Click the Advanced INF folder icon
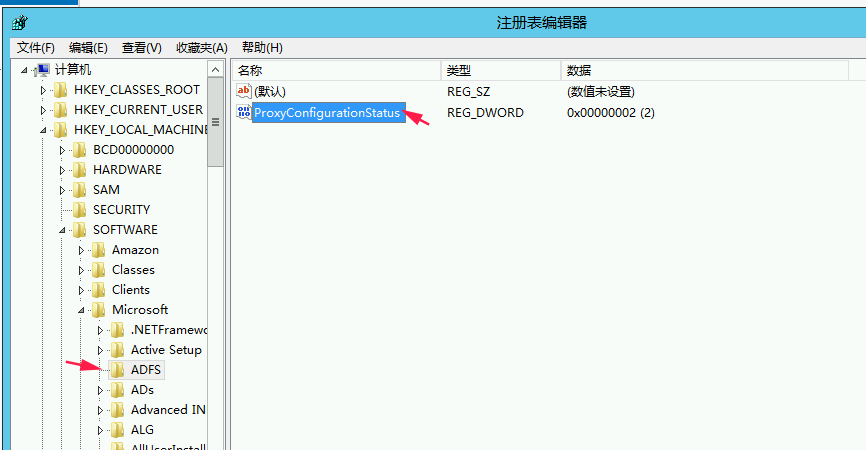This screenshot has height=450, width=866. pos(117,410)
